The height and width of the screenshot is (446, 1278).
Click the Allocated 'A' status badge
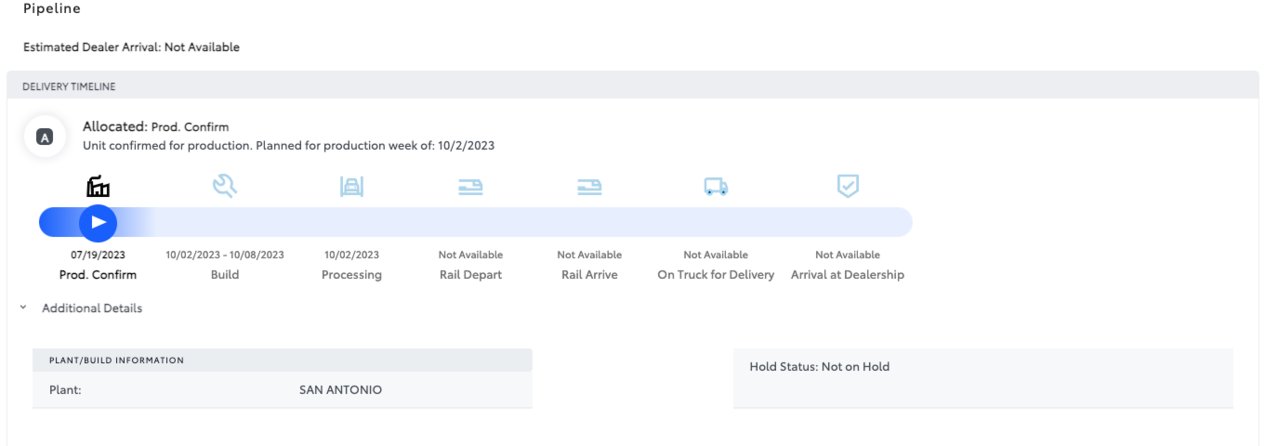click(x=44, y=137)
